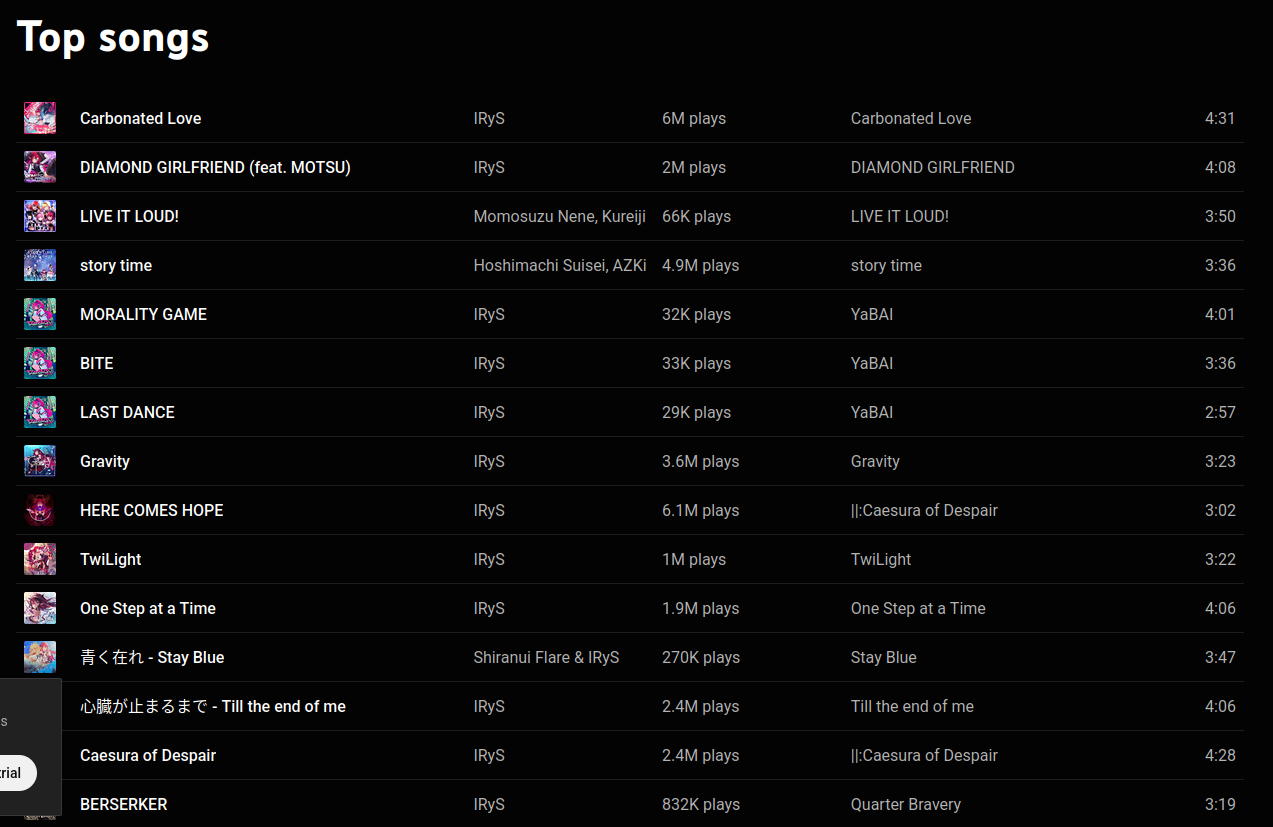Viewport: 1273px width, 827px height.
Task: Open ||:Caesura of Despair album in HERE COMES HOPE row
Action: [924, 510]
